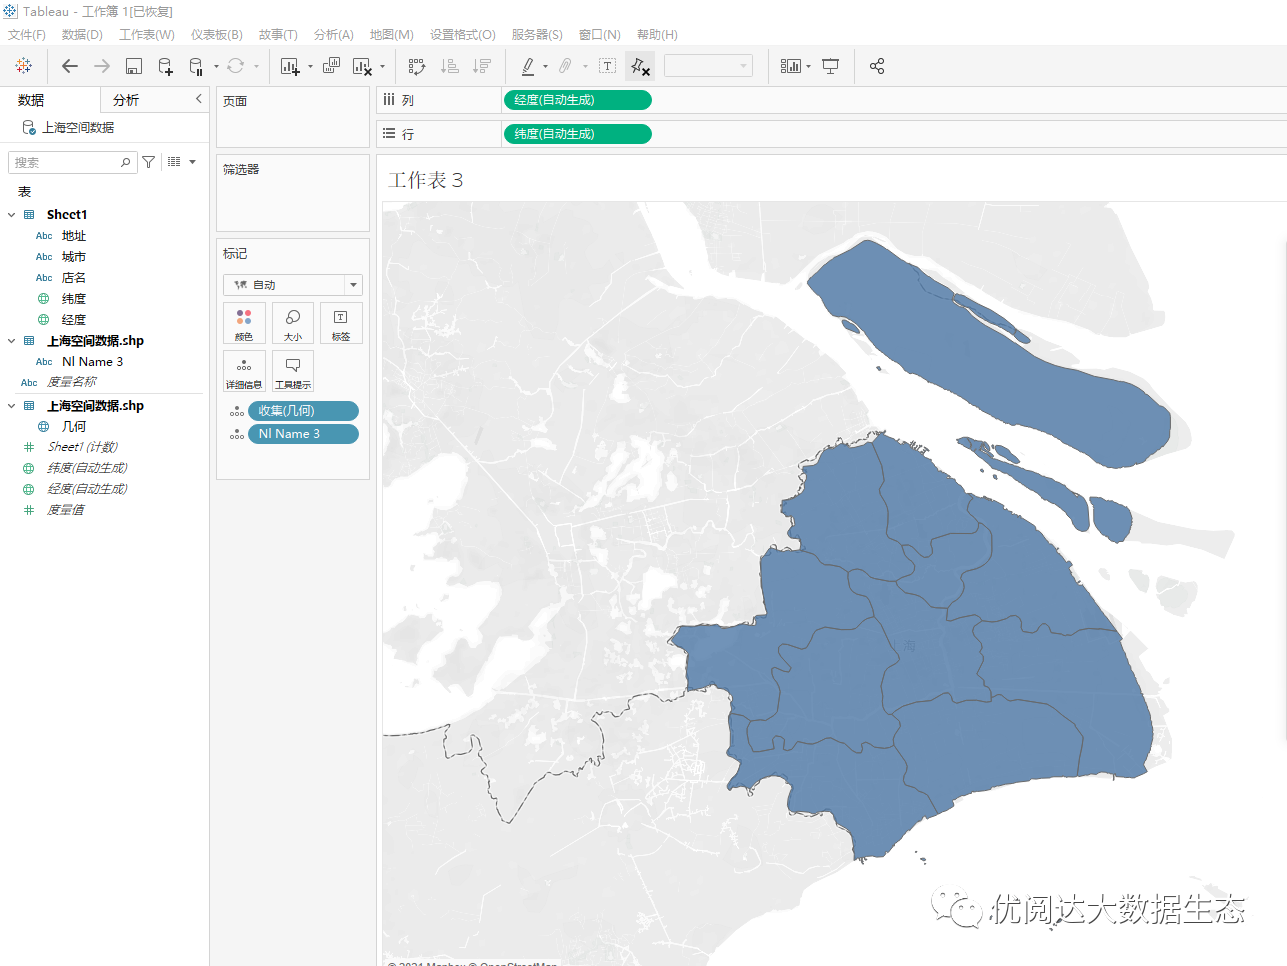
Task: Create a new worksheet from toolbar
Action: click(290, 66)
